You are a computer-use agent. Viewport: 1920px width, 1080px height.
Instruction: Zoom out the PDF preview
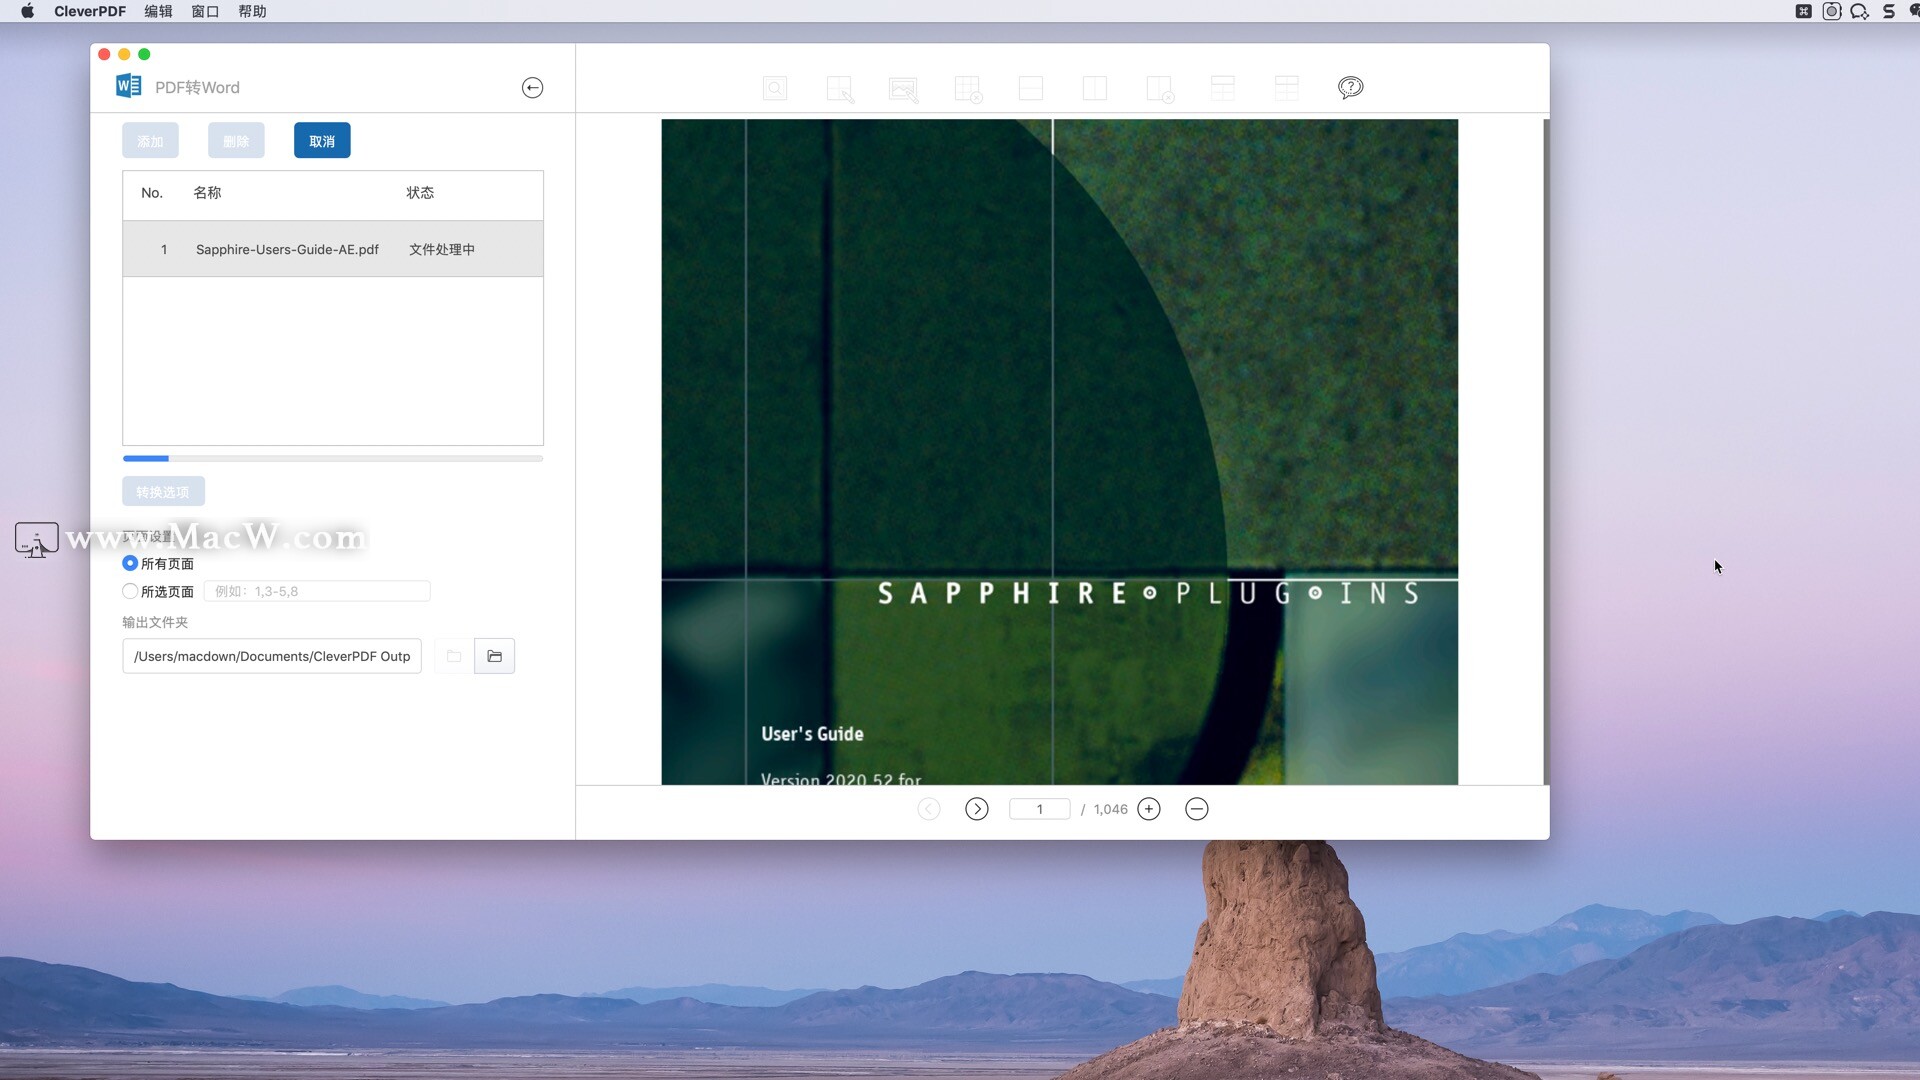coord(1197,809)
